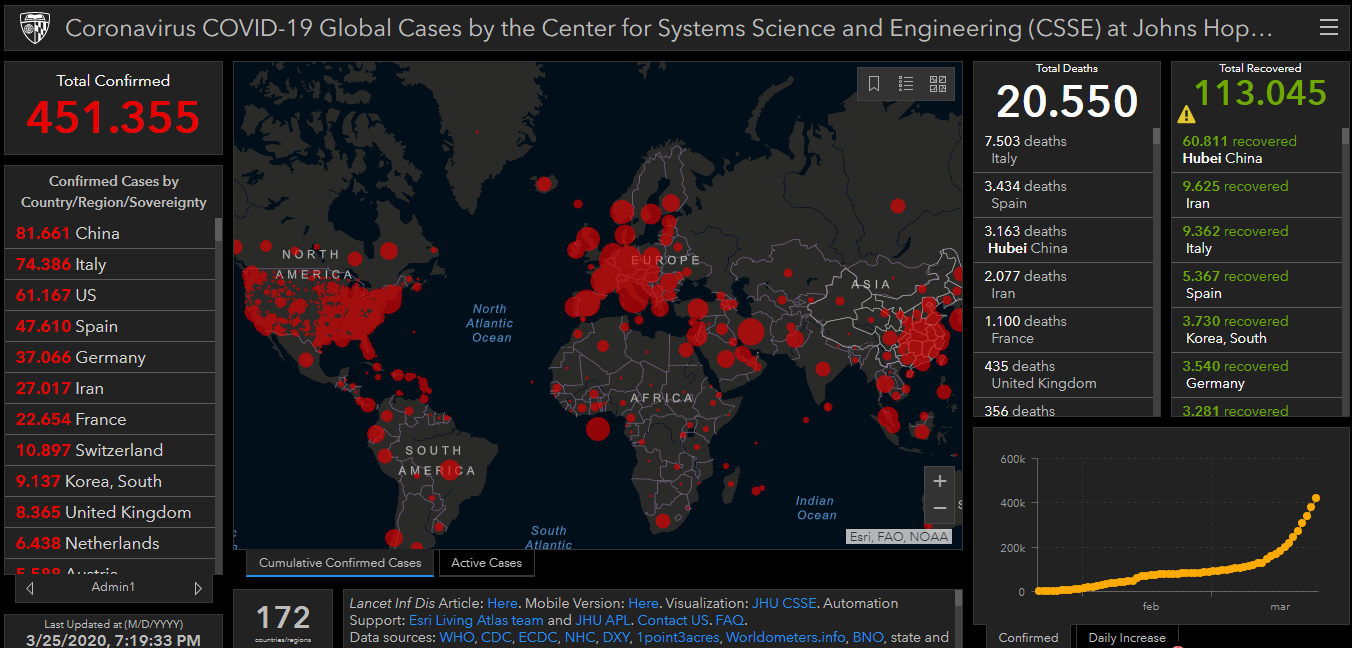This screenshot has height=648, width=1352.
Task: Open the Mobile Version Here link
Action: click(x=643, y=603)
